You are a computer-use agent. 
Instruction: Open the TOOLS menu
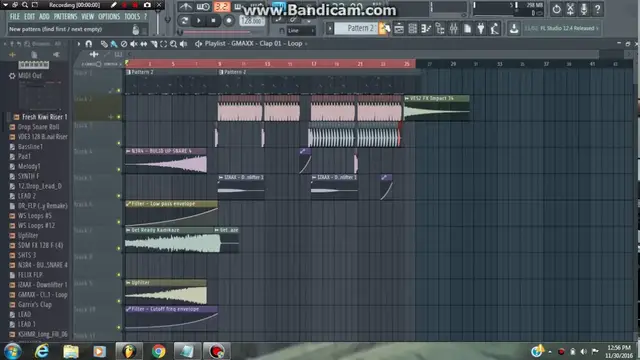[x=132, y=17]
